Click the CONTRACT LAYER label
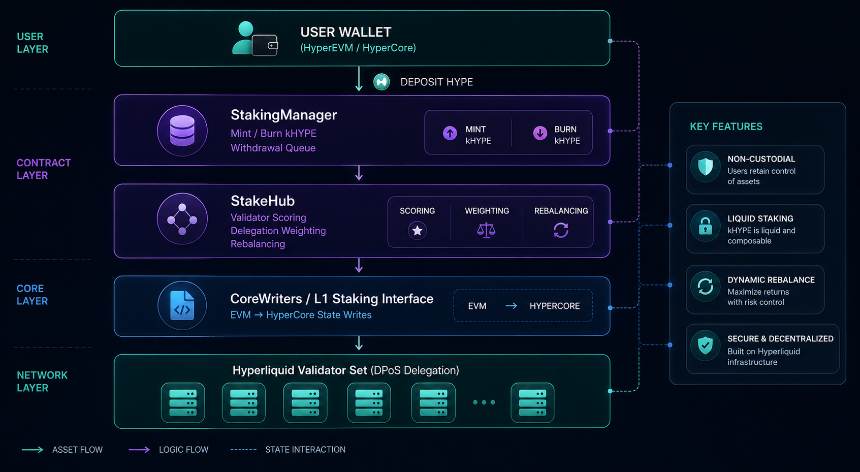The image size is (860, 472). click(43, 169)
